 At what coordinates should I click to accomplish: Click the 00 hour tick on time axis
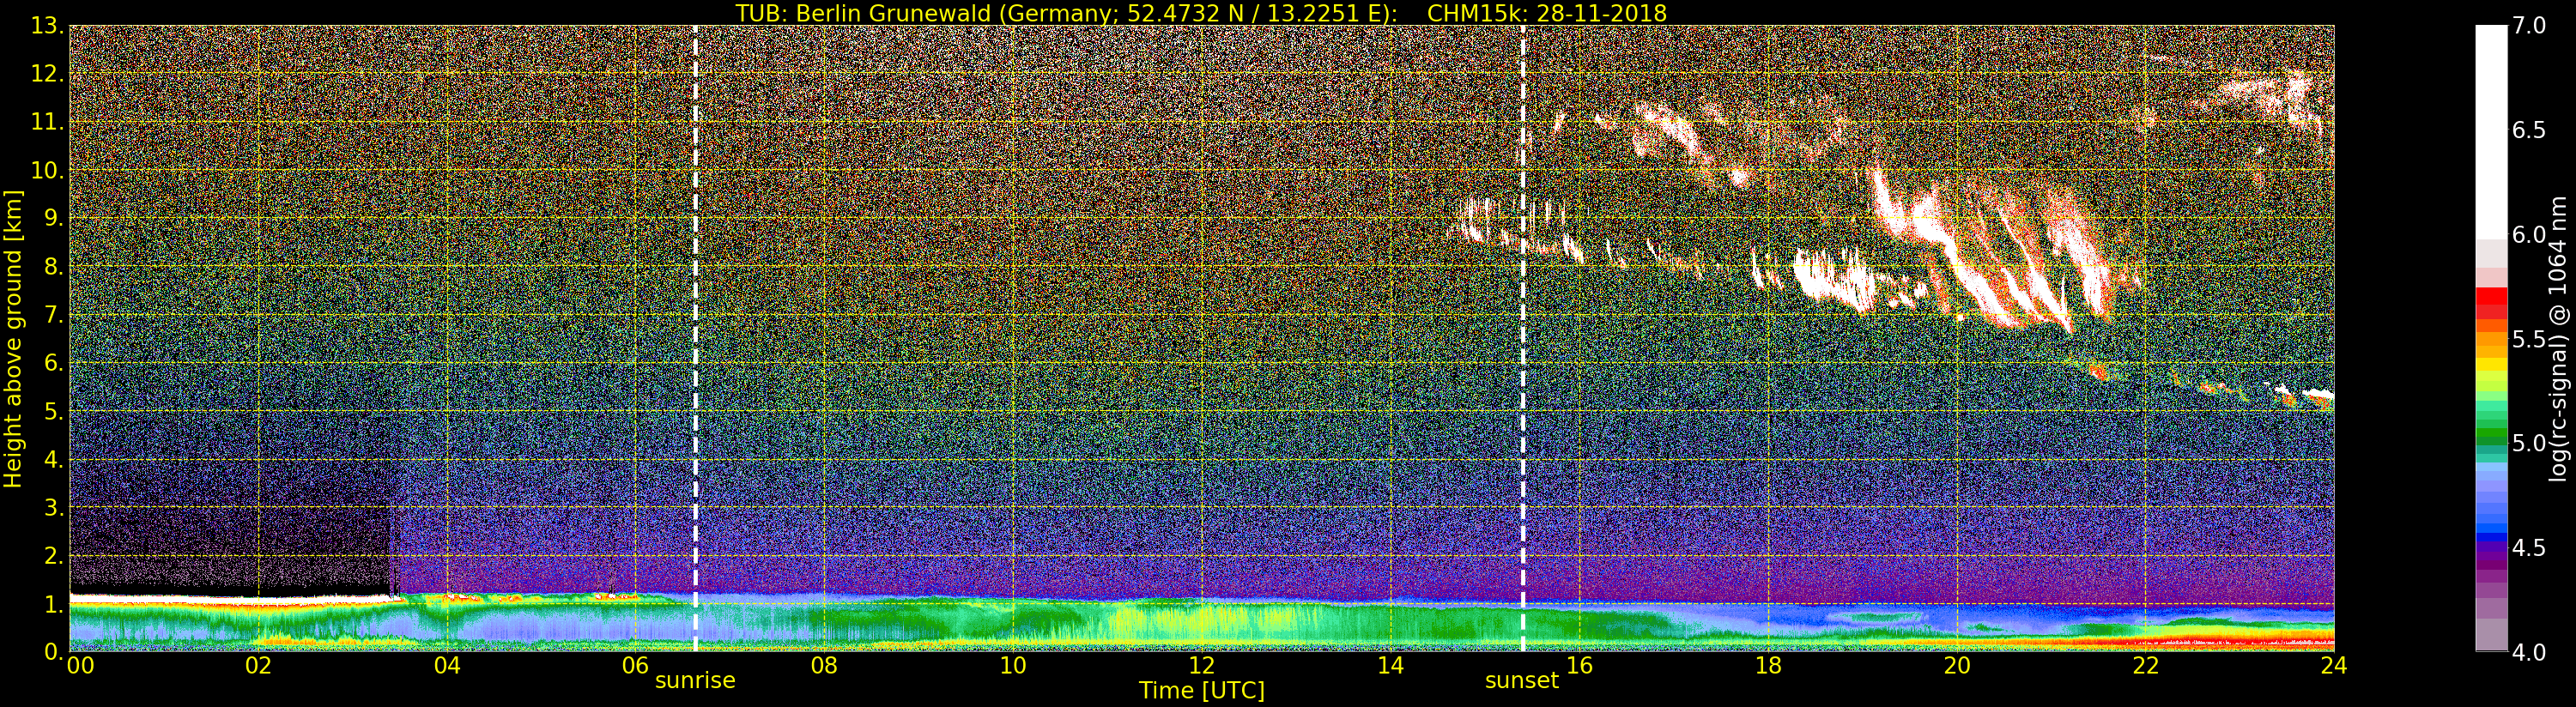(79, 666)
